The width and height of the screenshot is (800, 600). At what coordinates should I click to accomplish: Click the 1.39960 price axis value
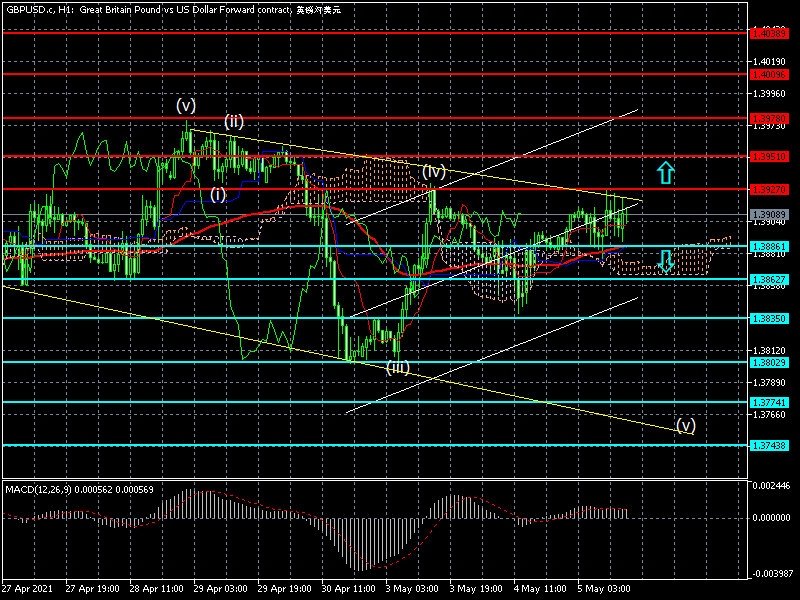point(769,94)
